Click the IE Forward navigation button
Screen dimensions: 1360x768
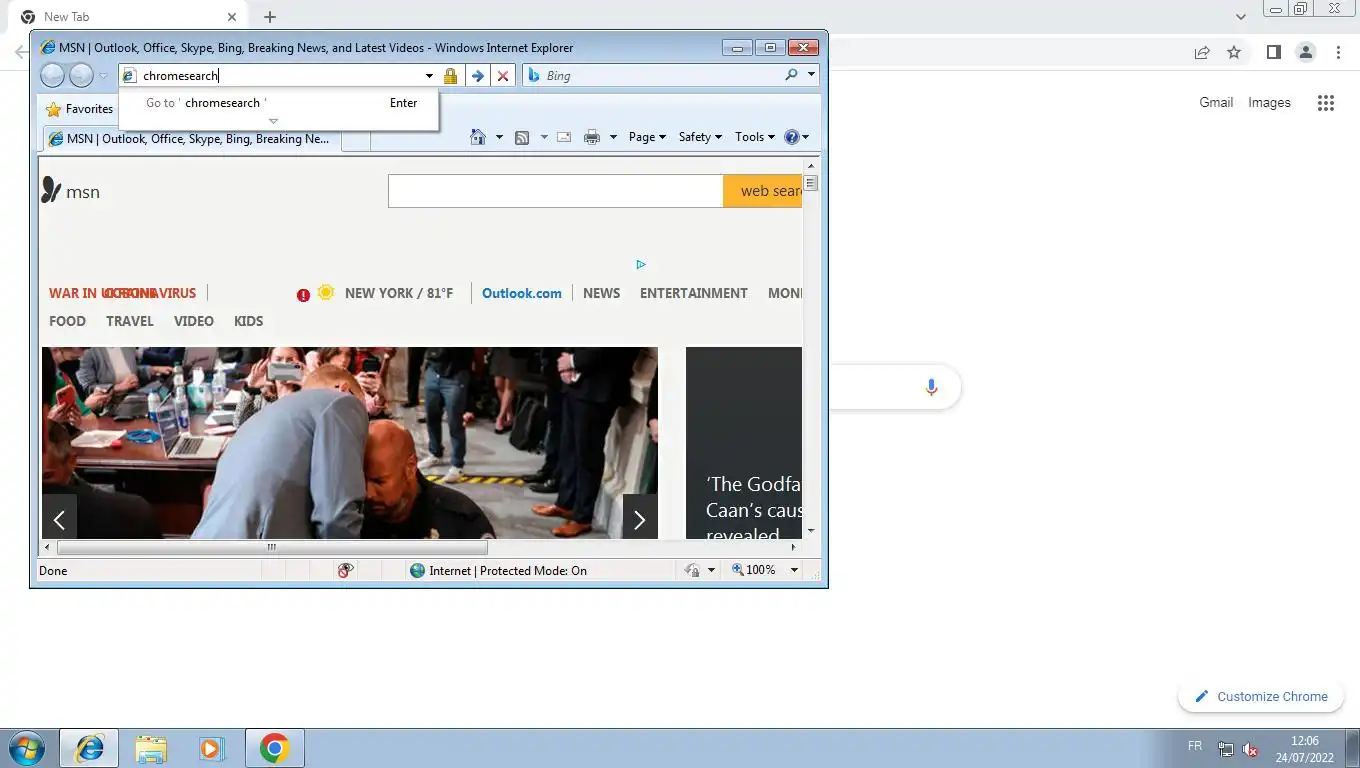pyautogui.click(x=81, y=75)
